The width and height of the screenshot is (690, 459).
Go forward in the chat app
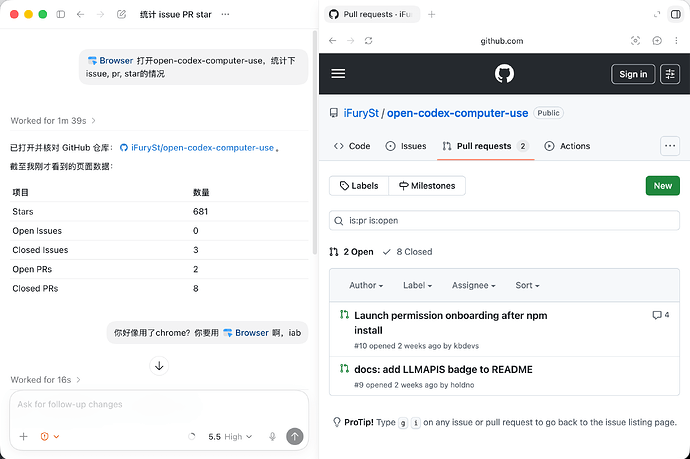[x=101, y=15]
